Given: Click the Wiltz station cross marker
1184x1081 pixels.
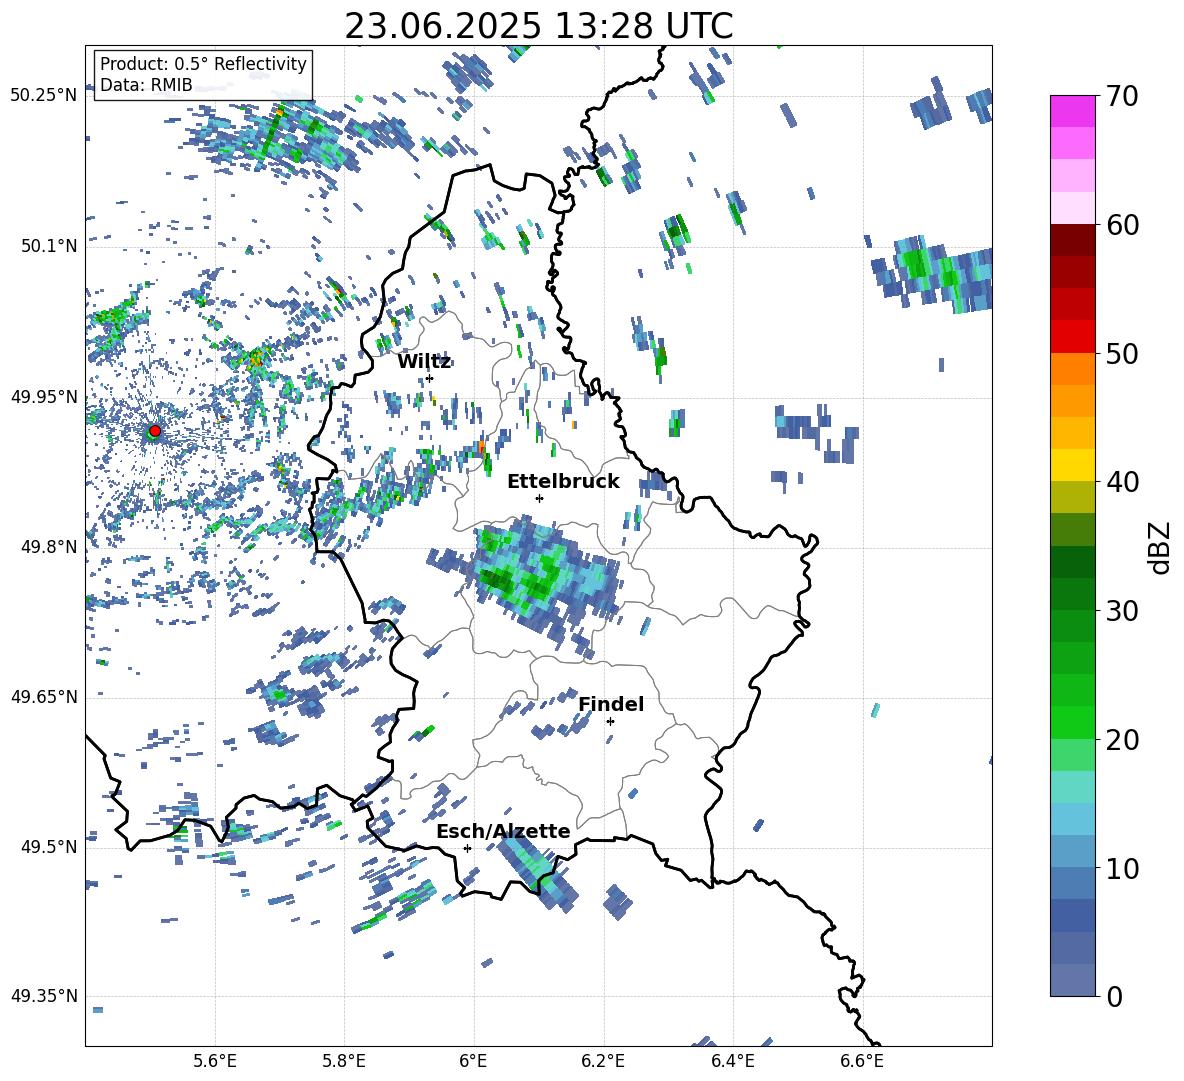Looking at the screenshot, I should point(430,378).
